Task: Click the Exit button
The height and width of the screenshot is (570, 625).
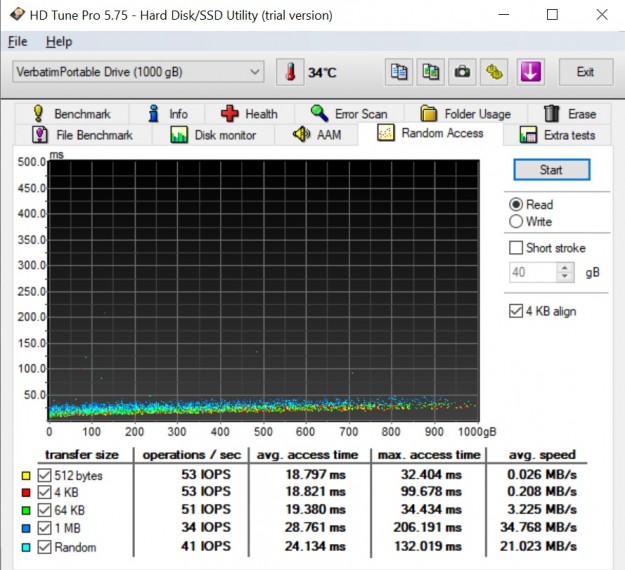Action: pos(585,72)
